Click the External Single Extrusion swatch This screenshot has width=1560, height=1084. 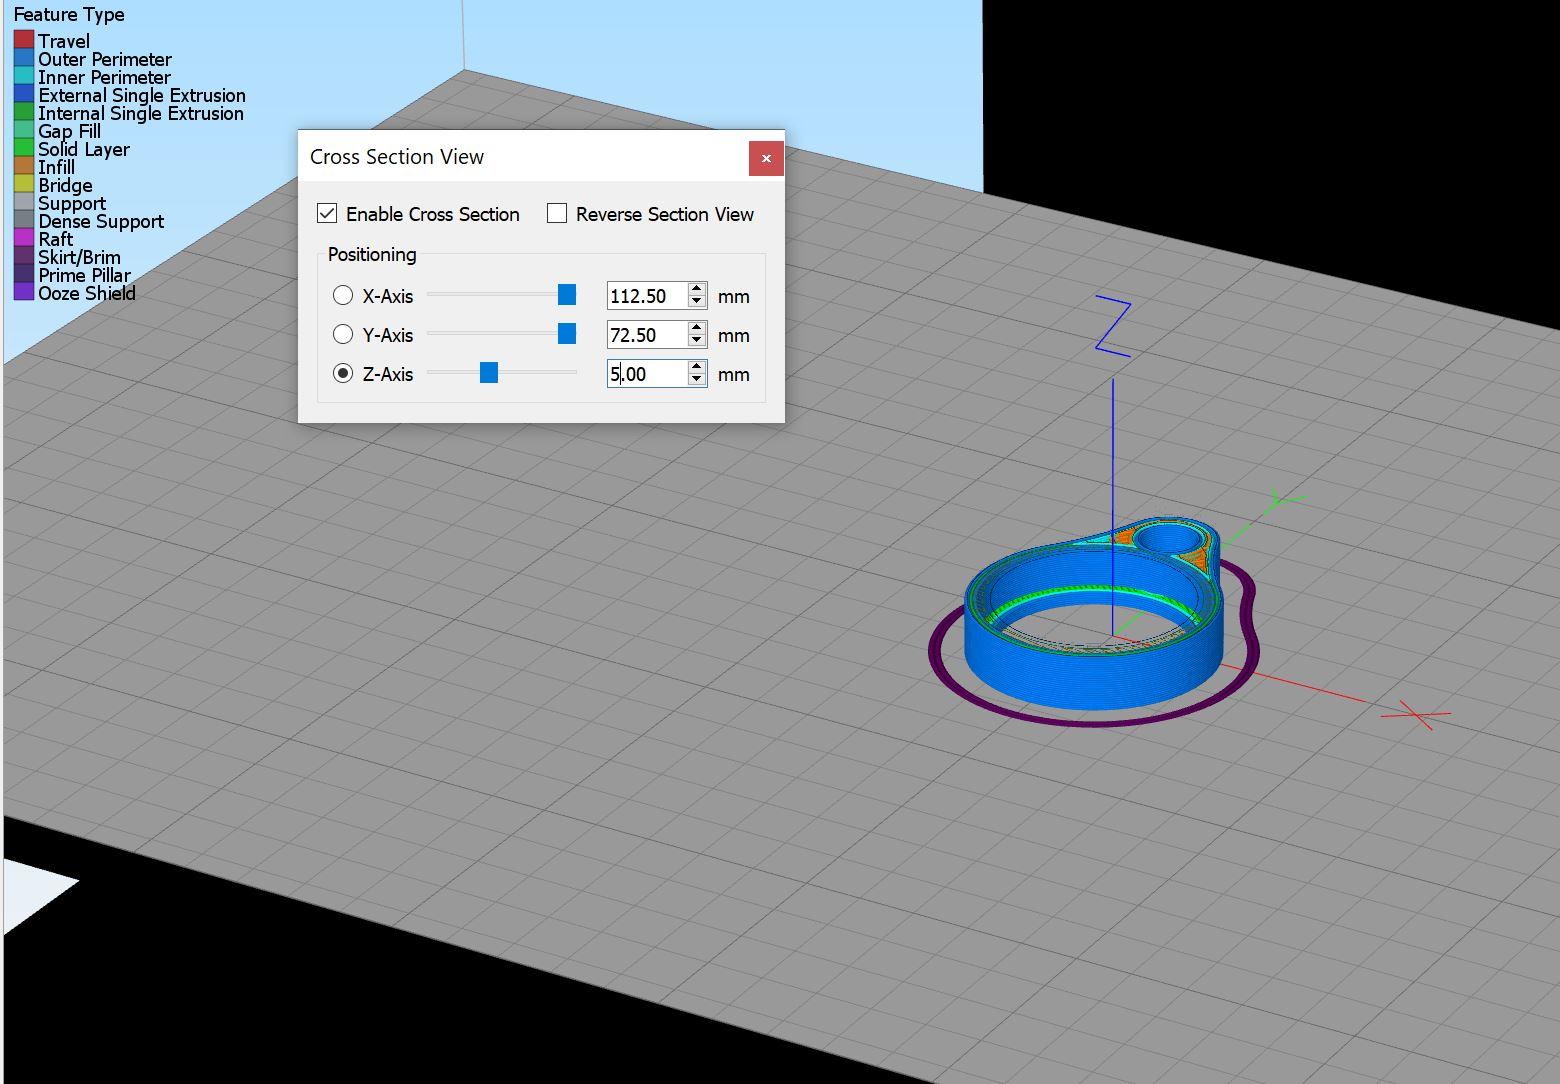click(24, 95)
